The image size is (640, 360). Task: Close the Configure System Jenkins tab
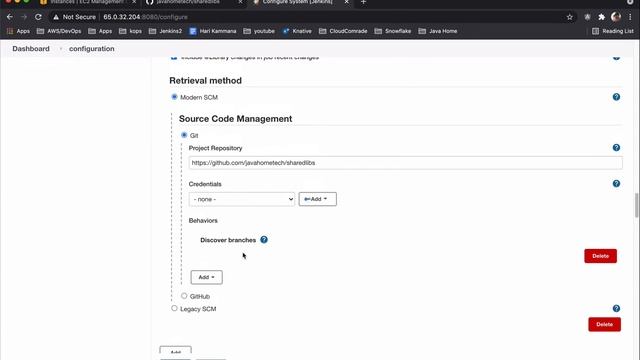pyautogui.click(x=346, y=2)
